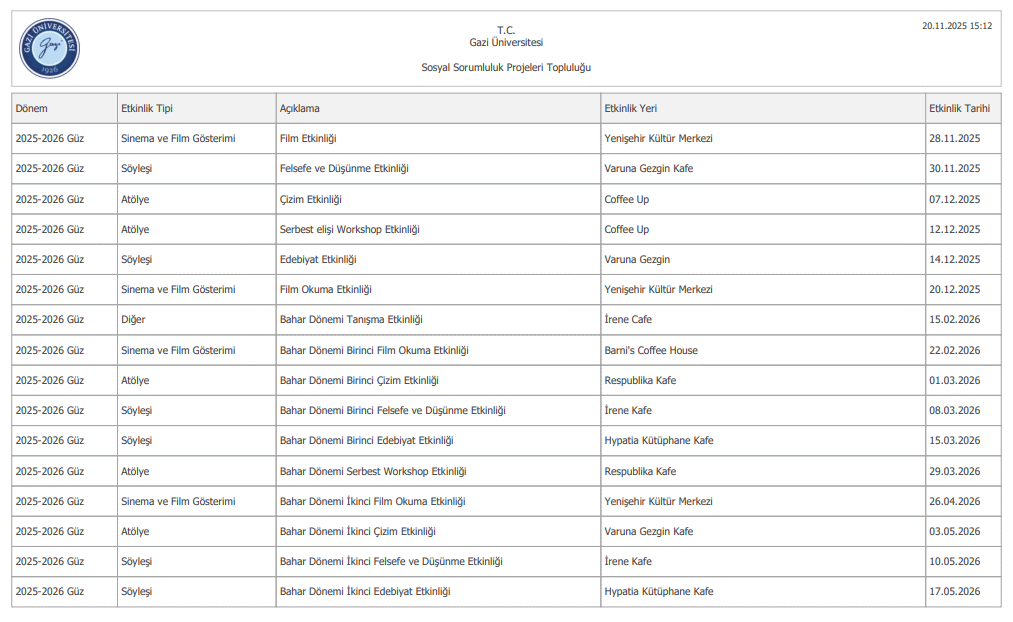Click the Barni's Coffee House venue cell
This screenshot has height=622, width=1013.
(651, 350)
